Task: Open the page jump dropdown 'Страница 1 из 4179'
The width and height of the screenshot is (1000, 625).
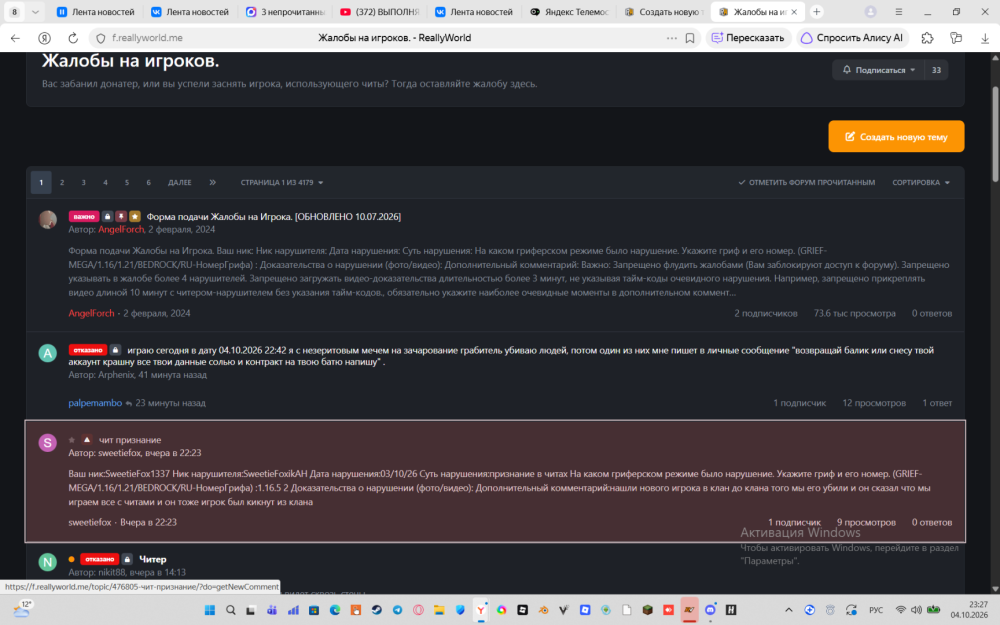Action: coord(281,182)
